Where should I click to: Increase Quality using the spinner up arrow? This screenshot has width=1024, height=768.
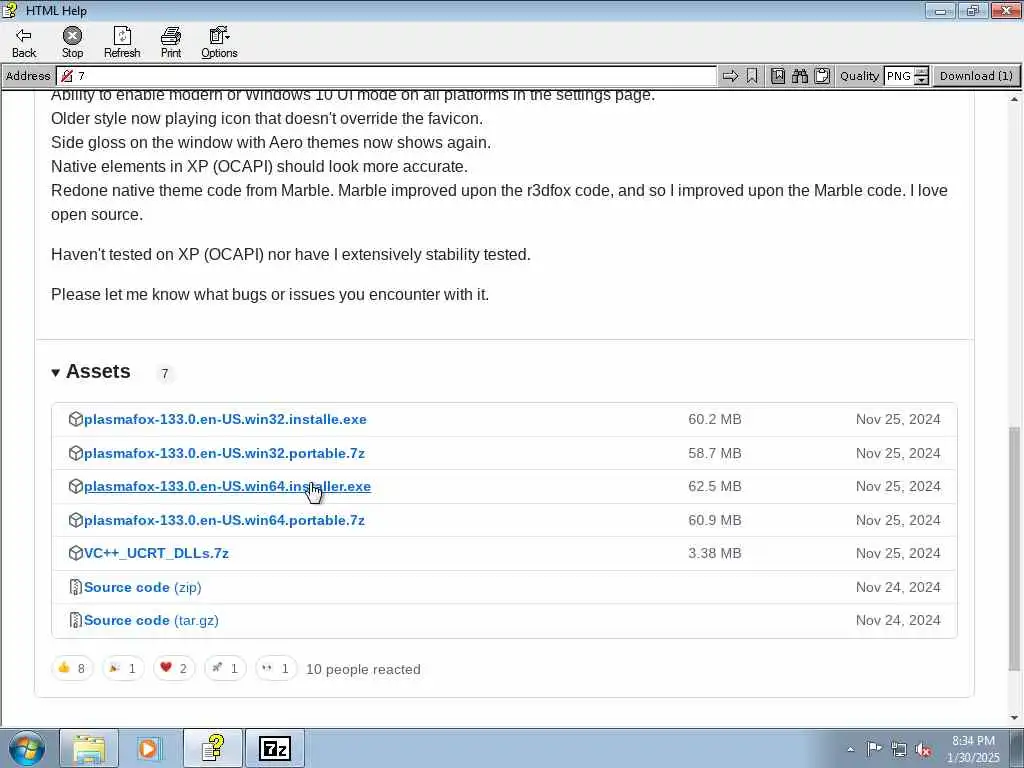pyautogui.click(x=921, y=72)
